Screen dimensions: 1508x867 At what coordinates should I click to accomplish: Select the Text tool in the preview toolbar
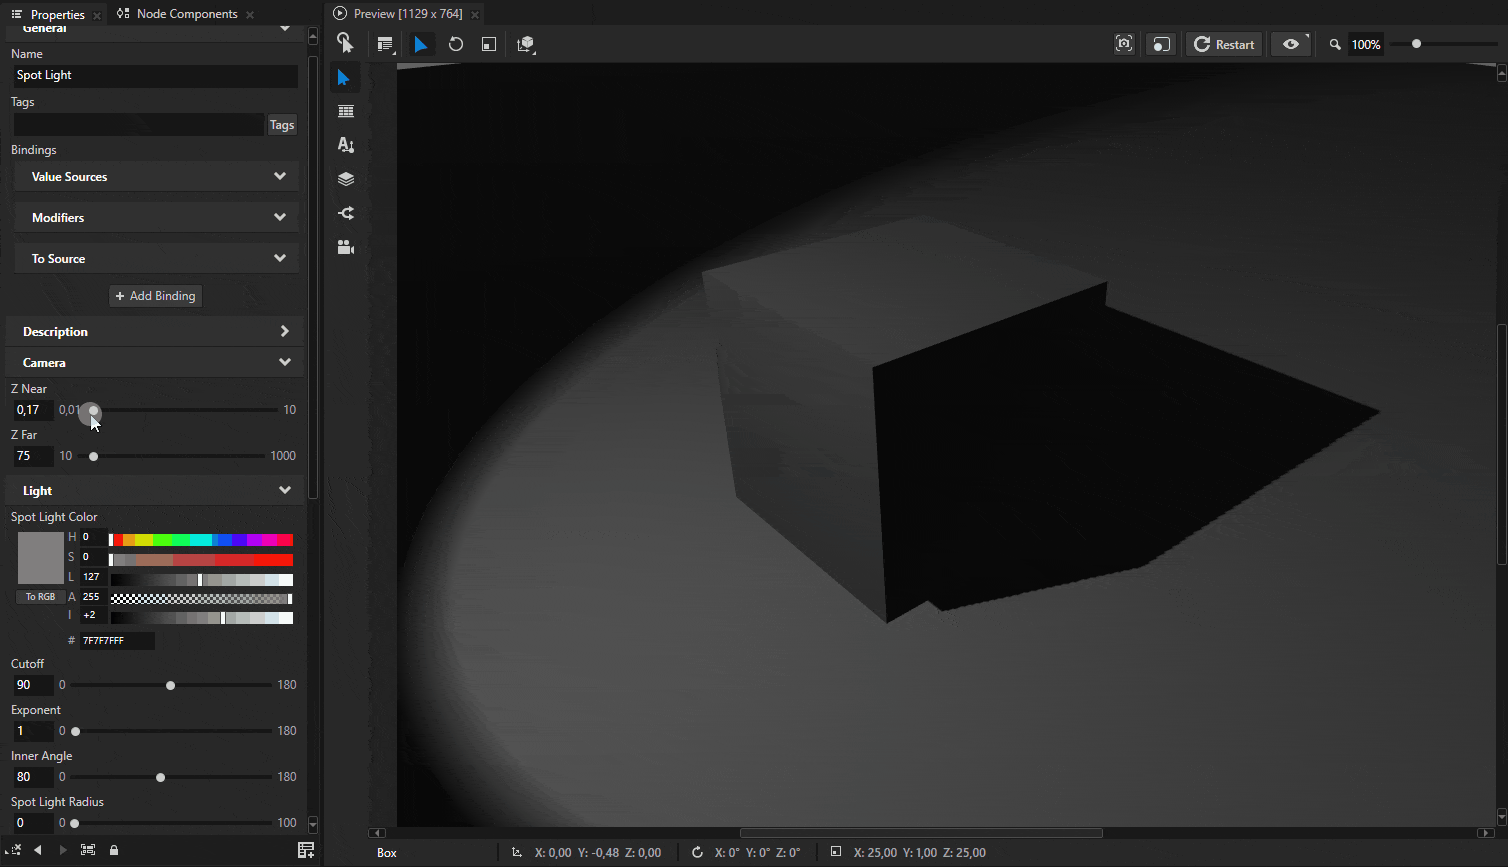(x=345, y=145)
